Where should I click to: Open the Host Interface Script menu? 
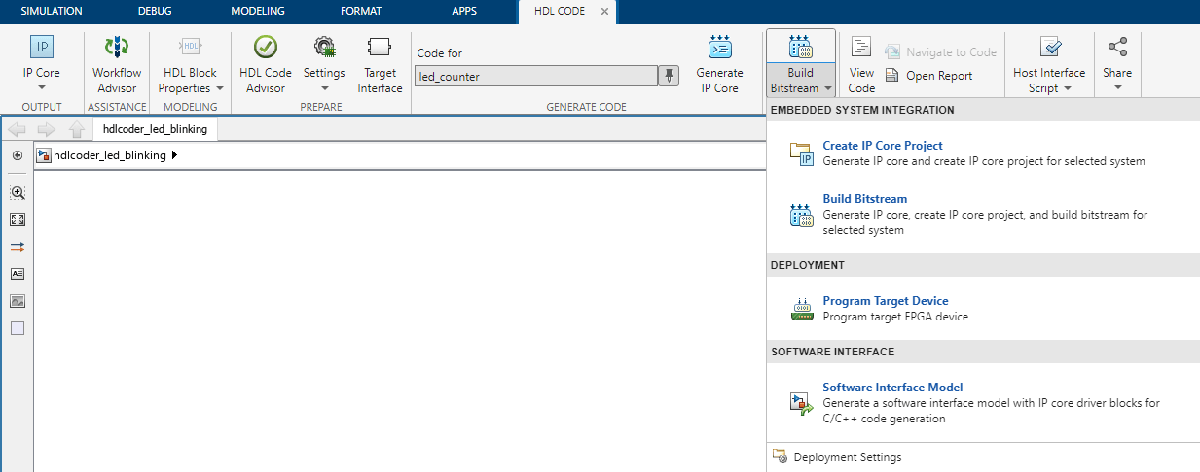point(1049,64)
